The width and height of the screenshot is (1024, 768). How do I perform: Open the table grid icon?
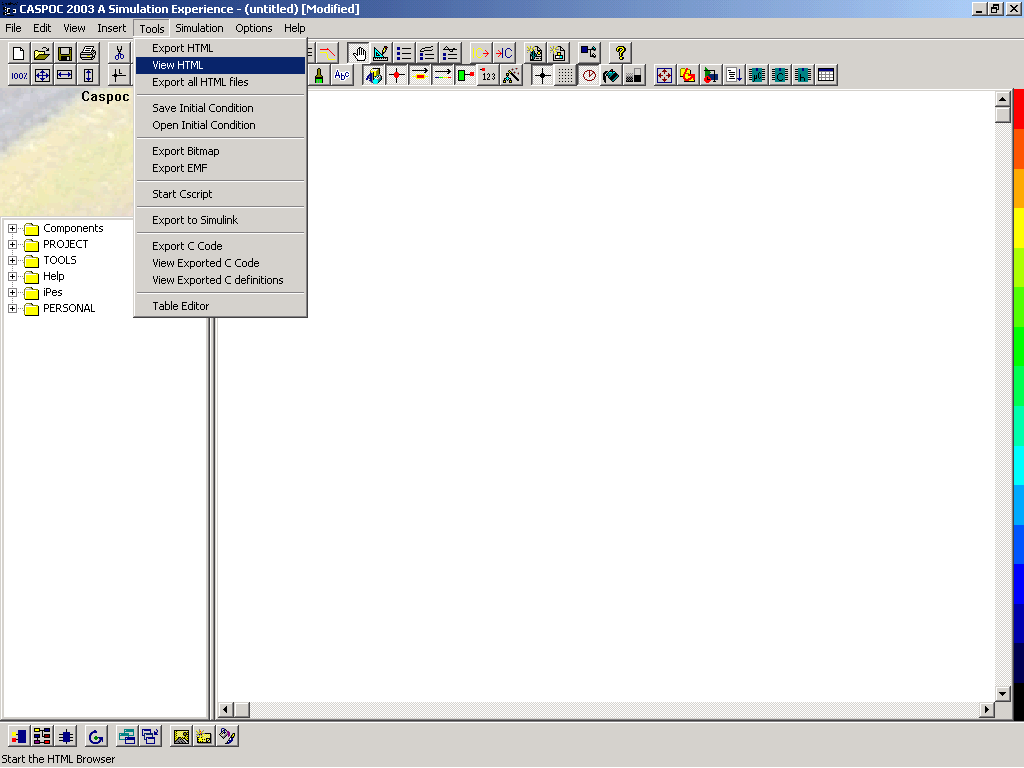pos(825,75)
